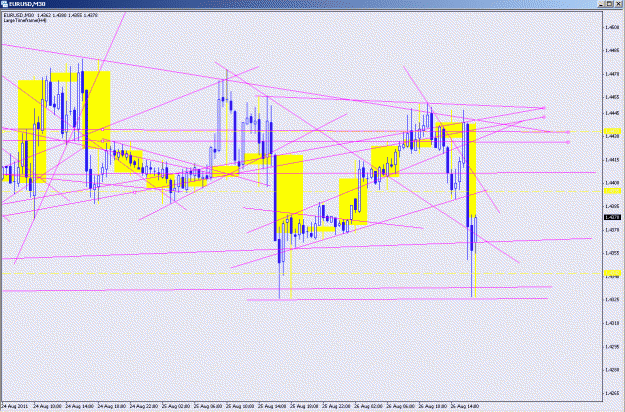Click the '24 Aug 2011' date label
This screenshot has width=625, height=412.
[14, 406]
